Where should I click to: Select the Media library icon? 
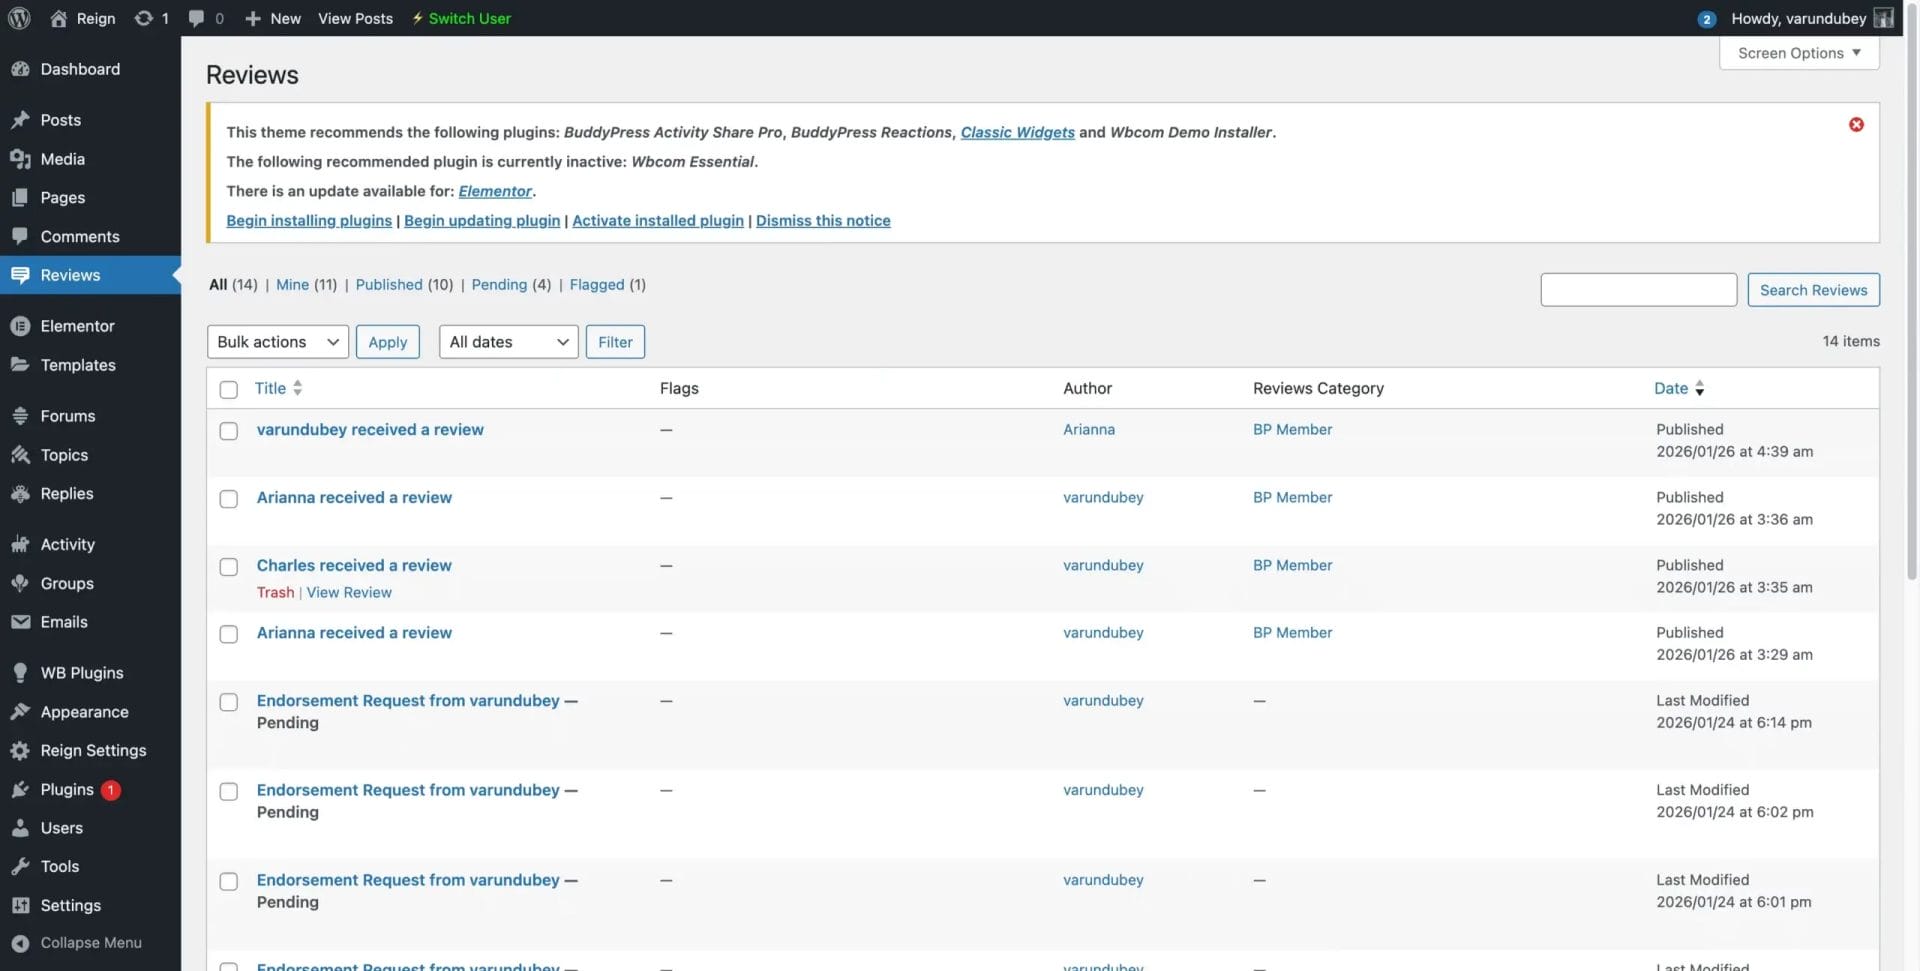(22, 158)
